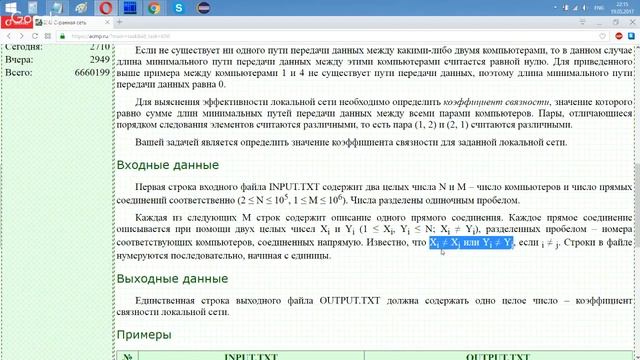
Task: Show hidden system tray icons
Action: (x=555, y=8)
